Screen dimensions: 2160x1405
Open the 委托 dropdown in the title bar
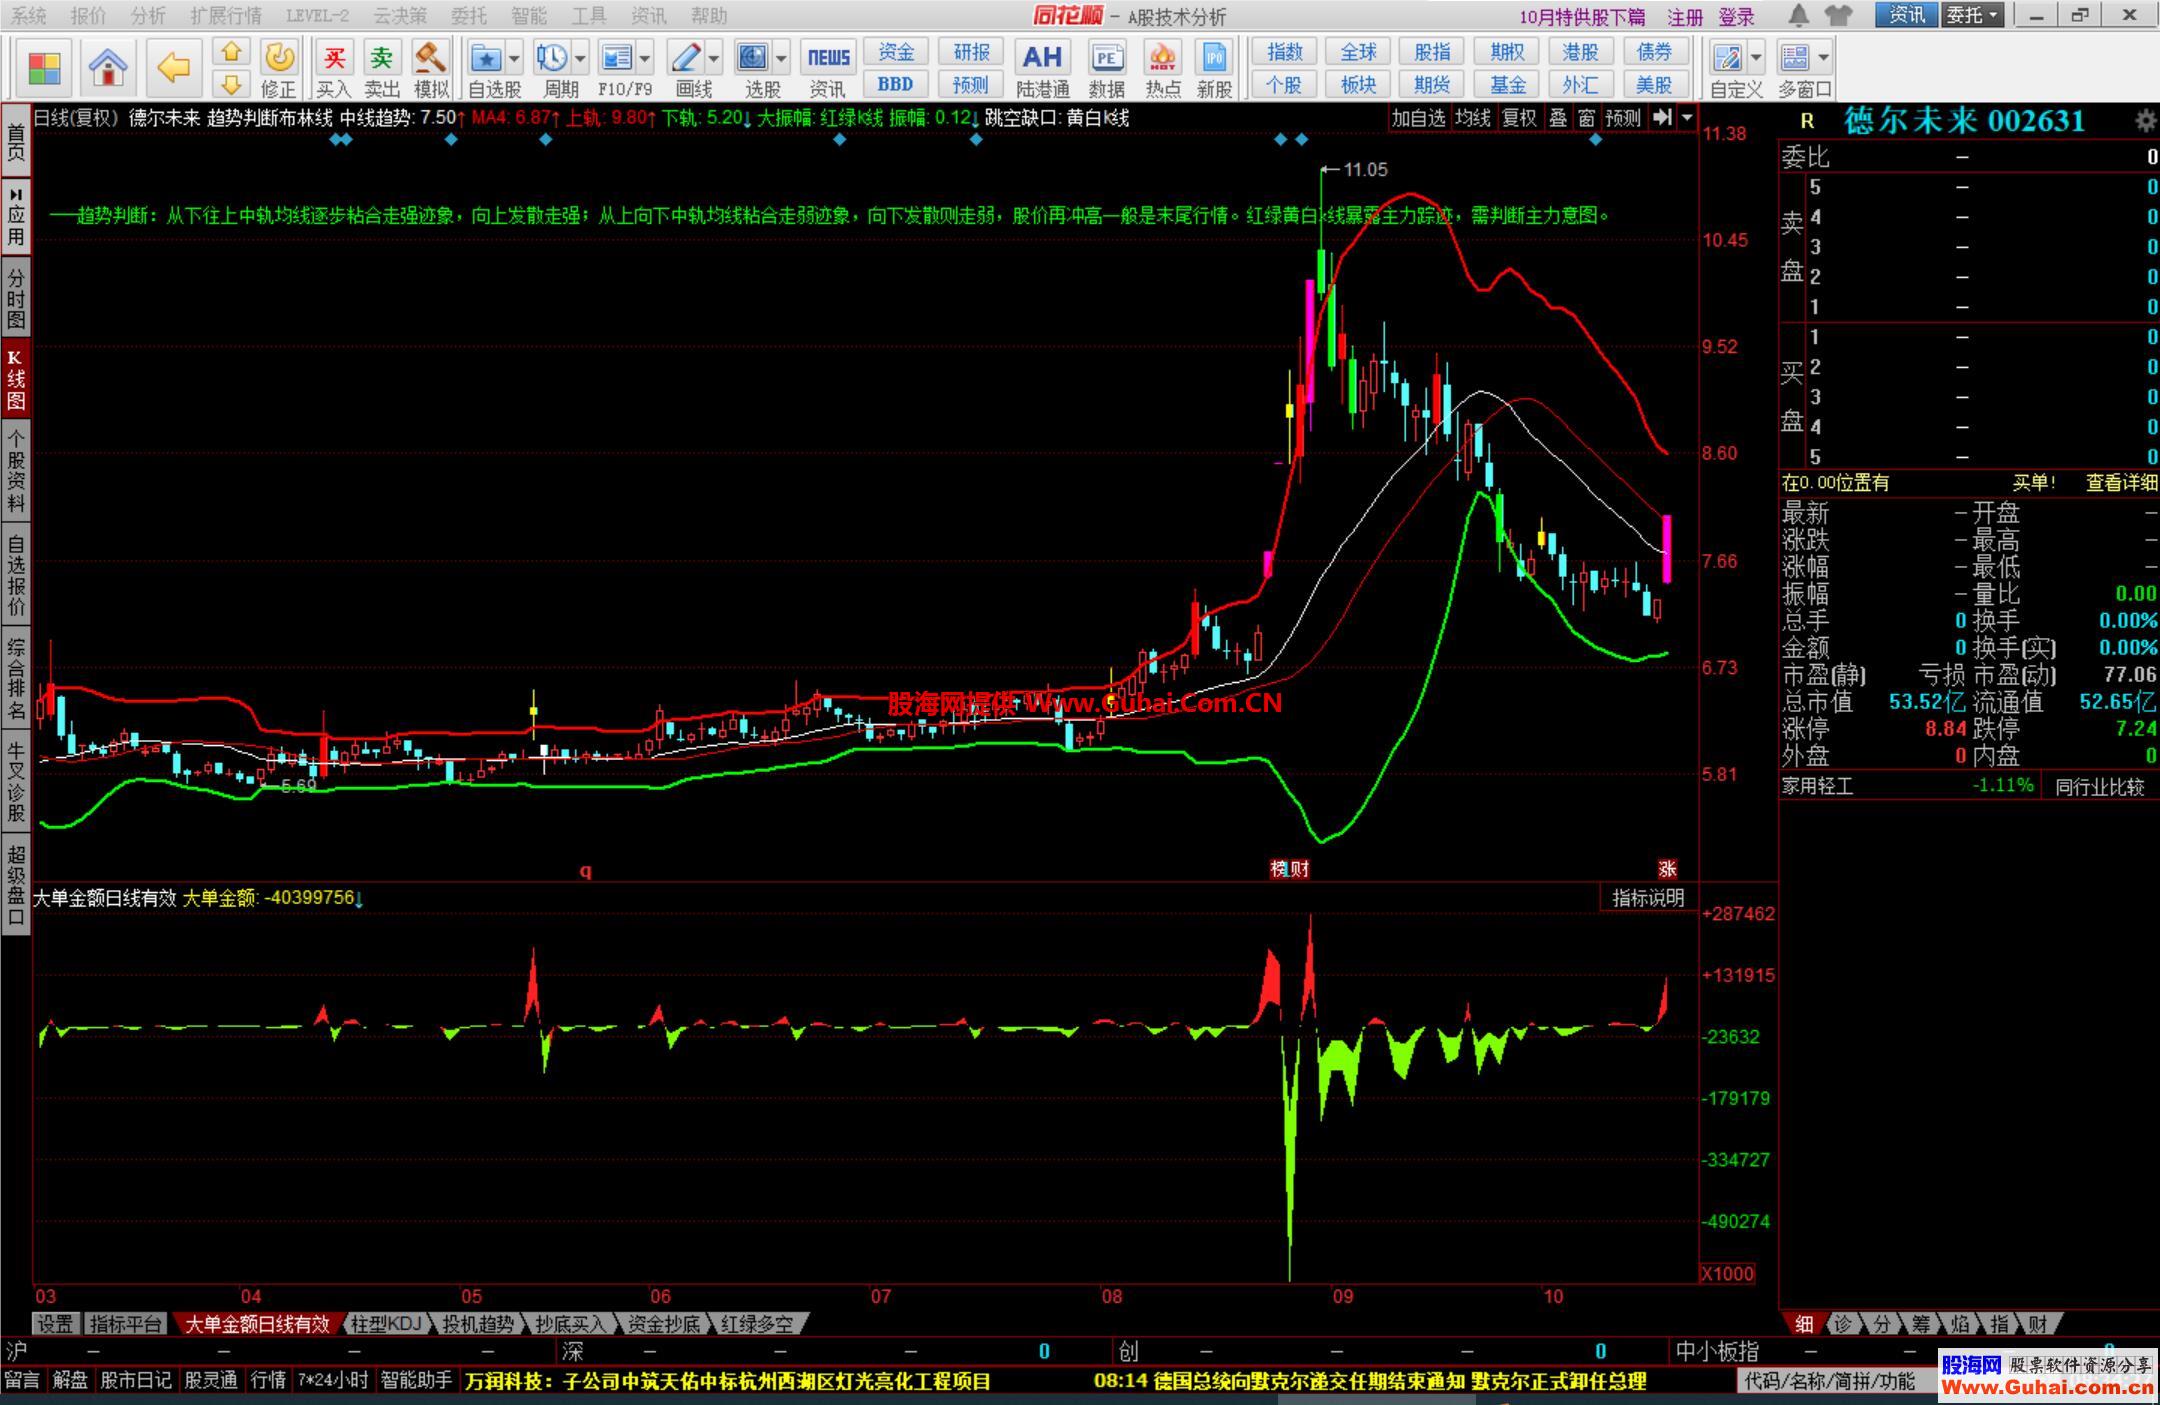pyautogui.click(x=1972, y=15)
